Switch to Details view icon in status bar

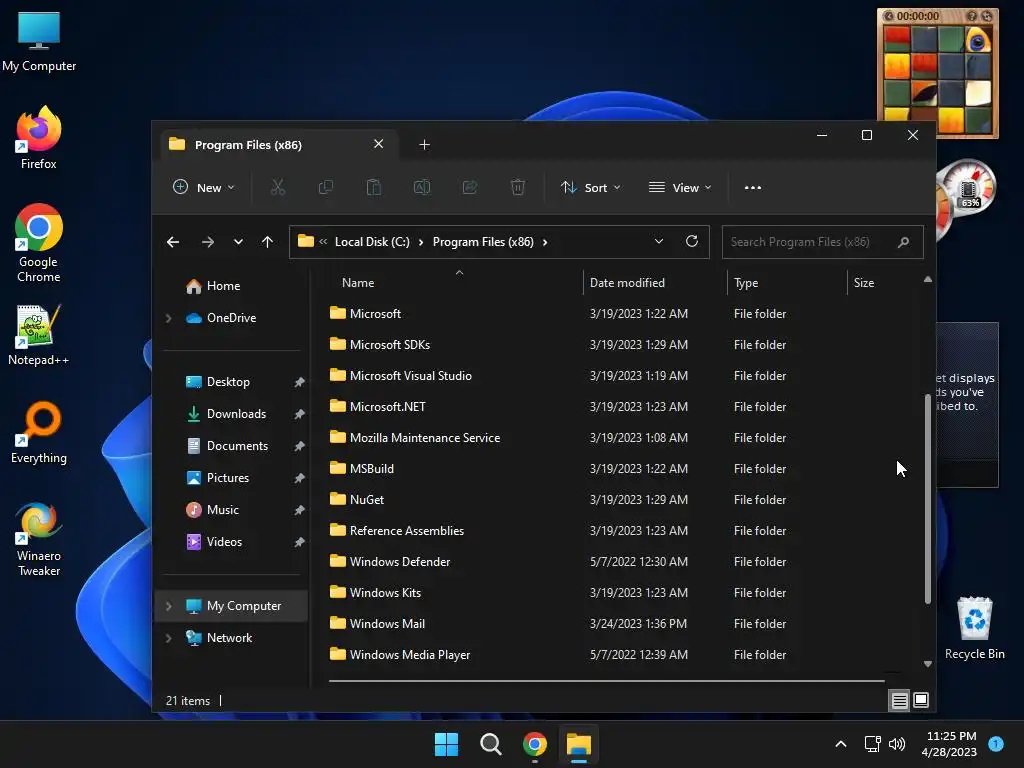point(899,700)
